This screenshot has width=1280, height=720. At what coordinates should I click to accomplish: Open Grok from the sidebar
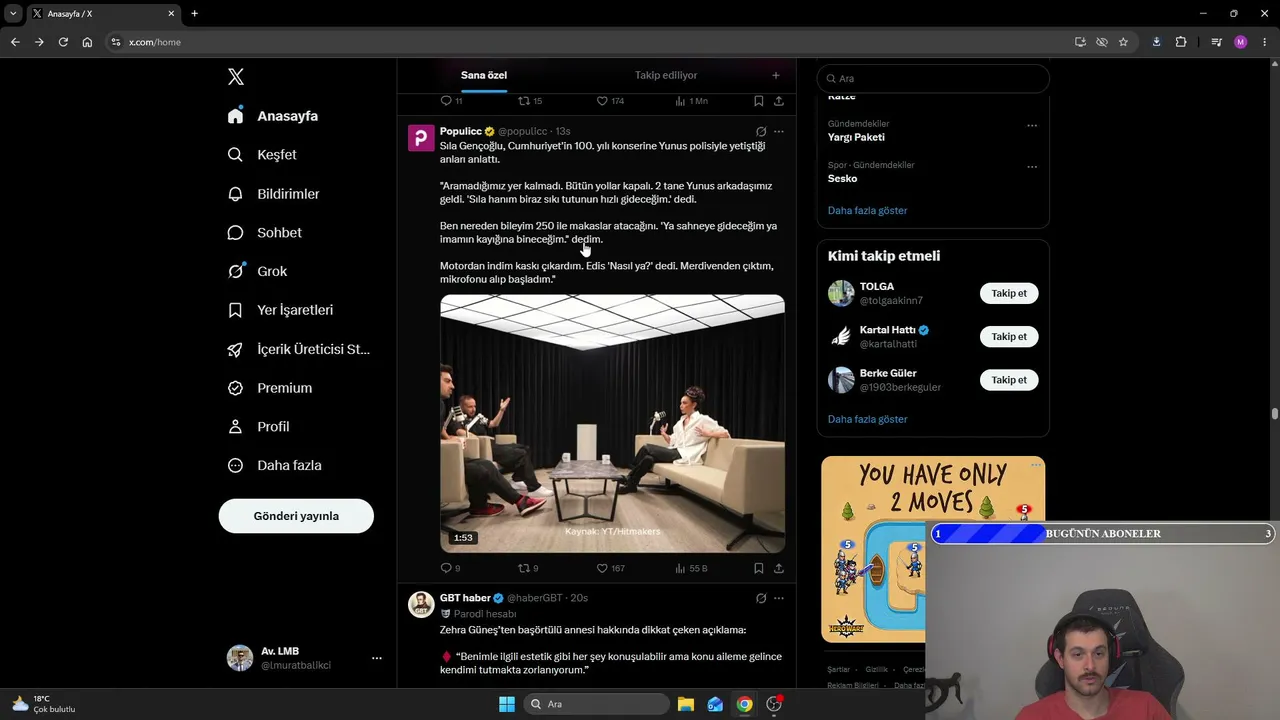click(257, 271)
